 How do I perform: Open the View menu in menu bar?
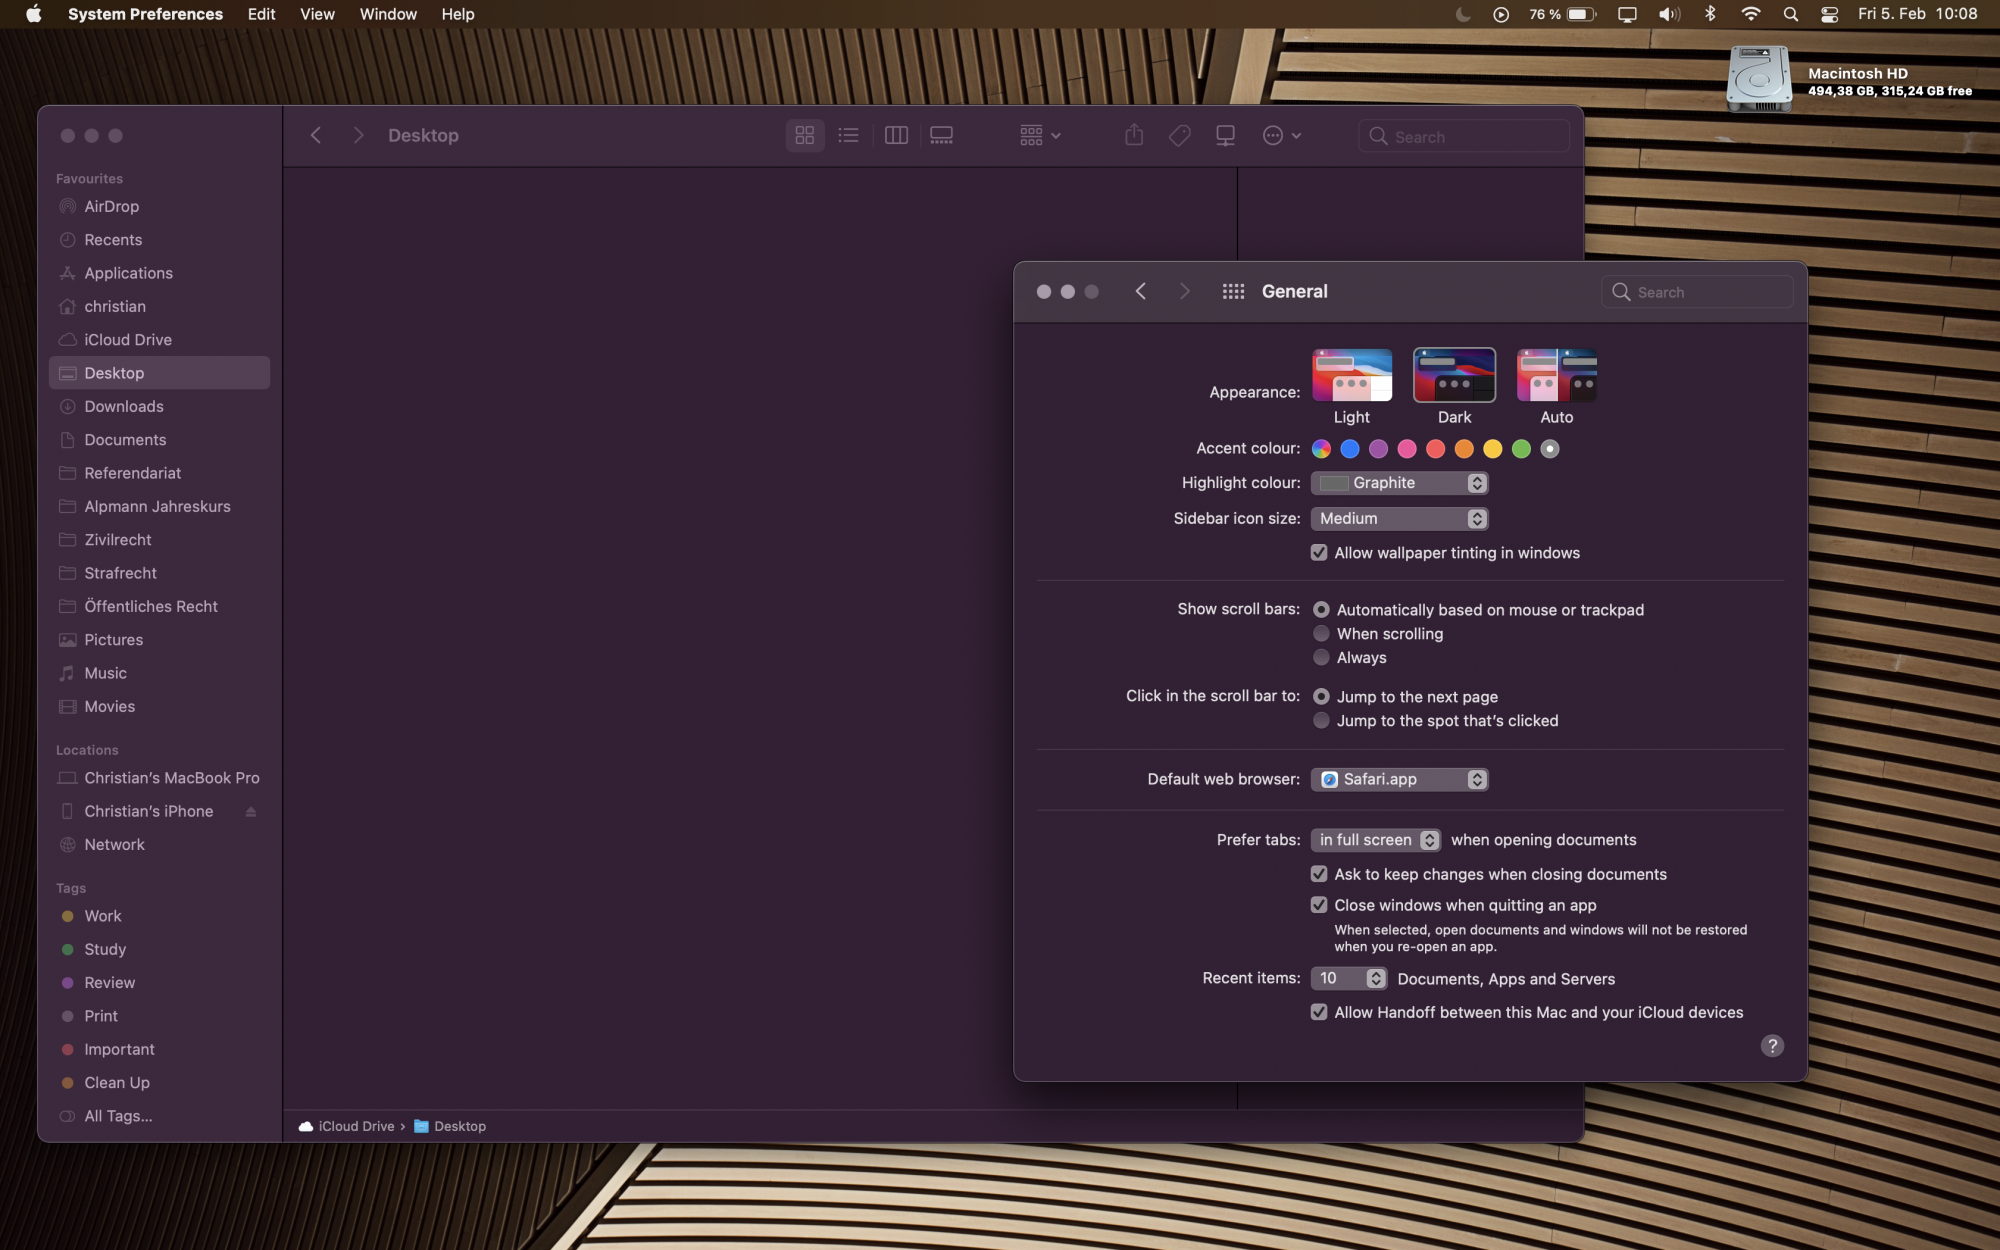(315, 14)
